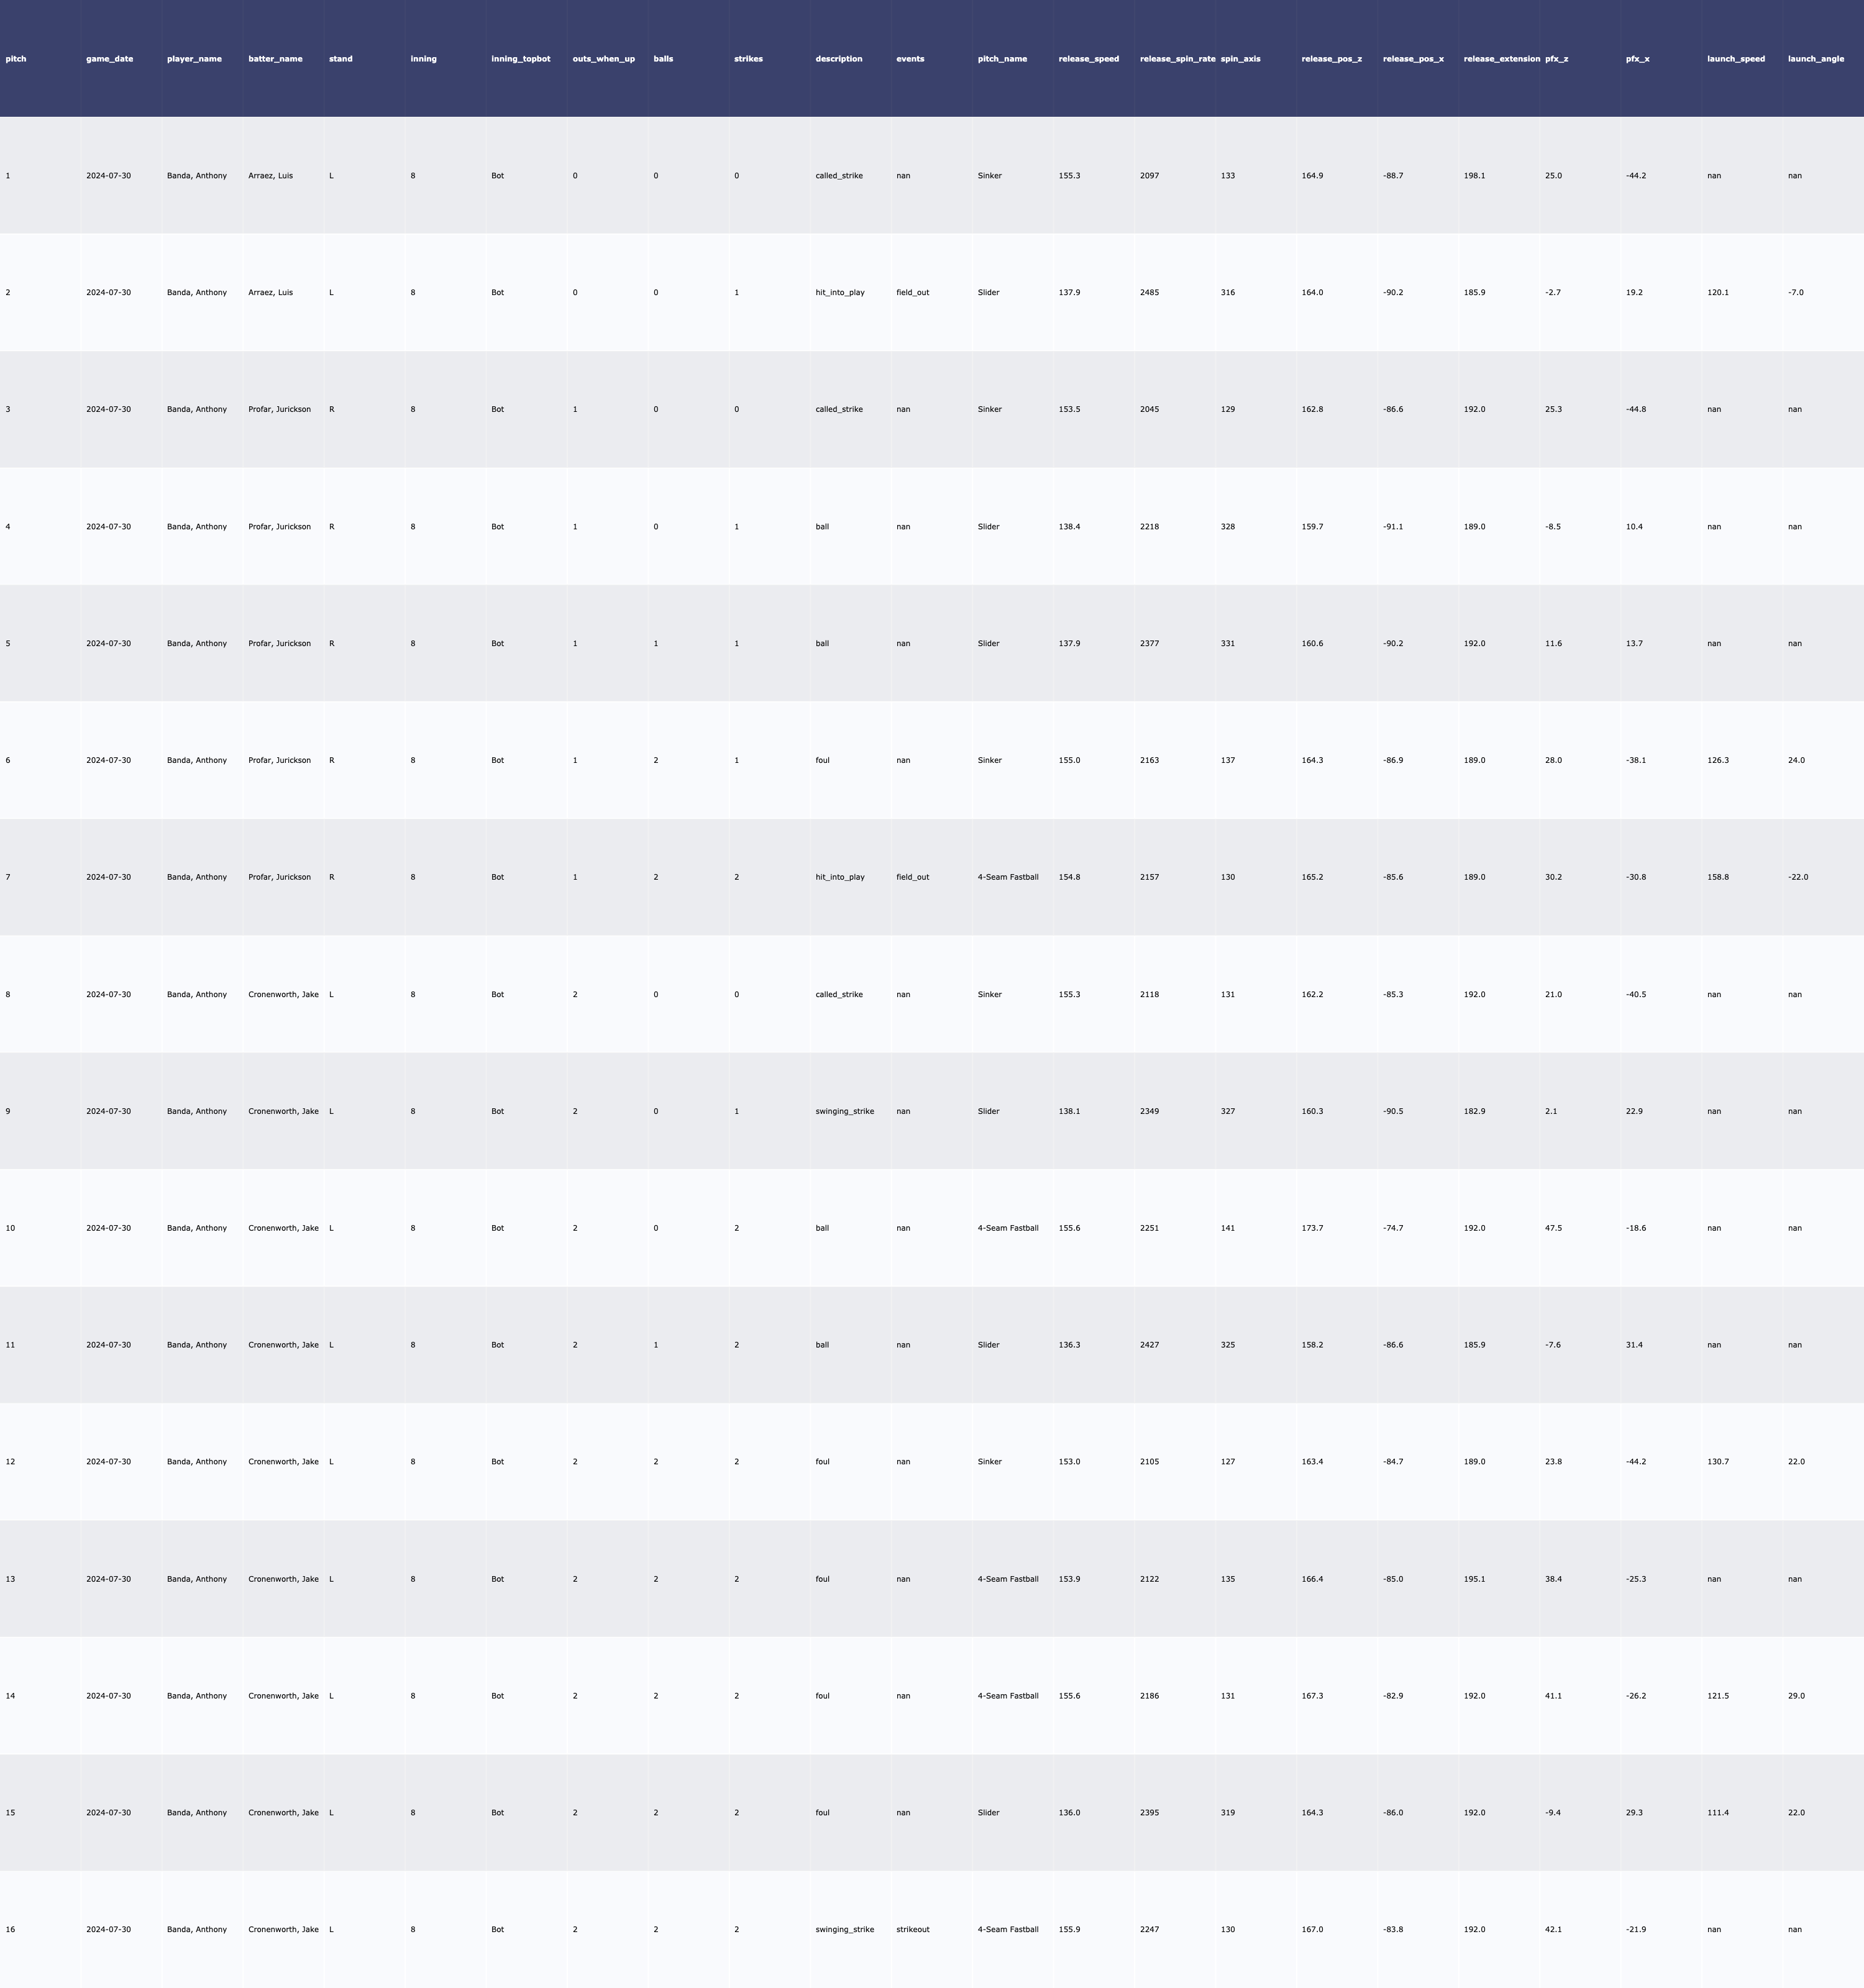Select Arraez, Luis in row 1
The image size is (1864, 1988).
270,176
